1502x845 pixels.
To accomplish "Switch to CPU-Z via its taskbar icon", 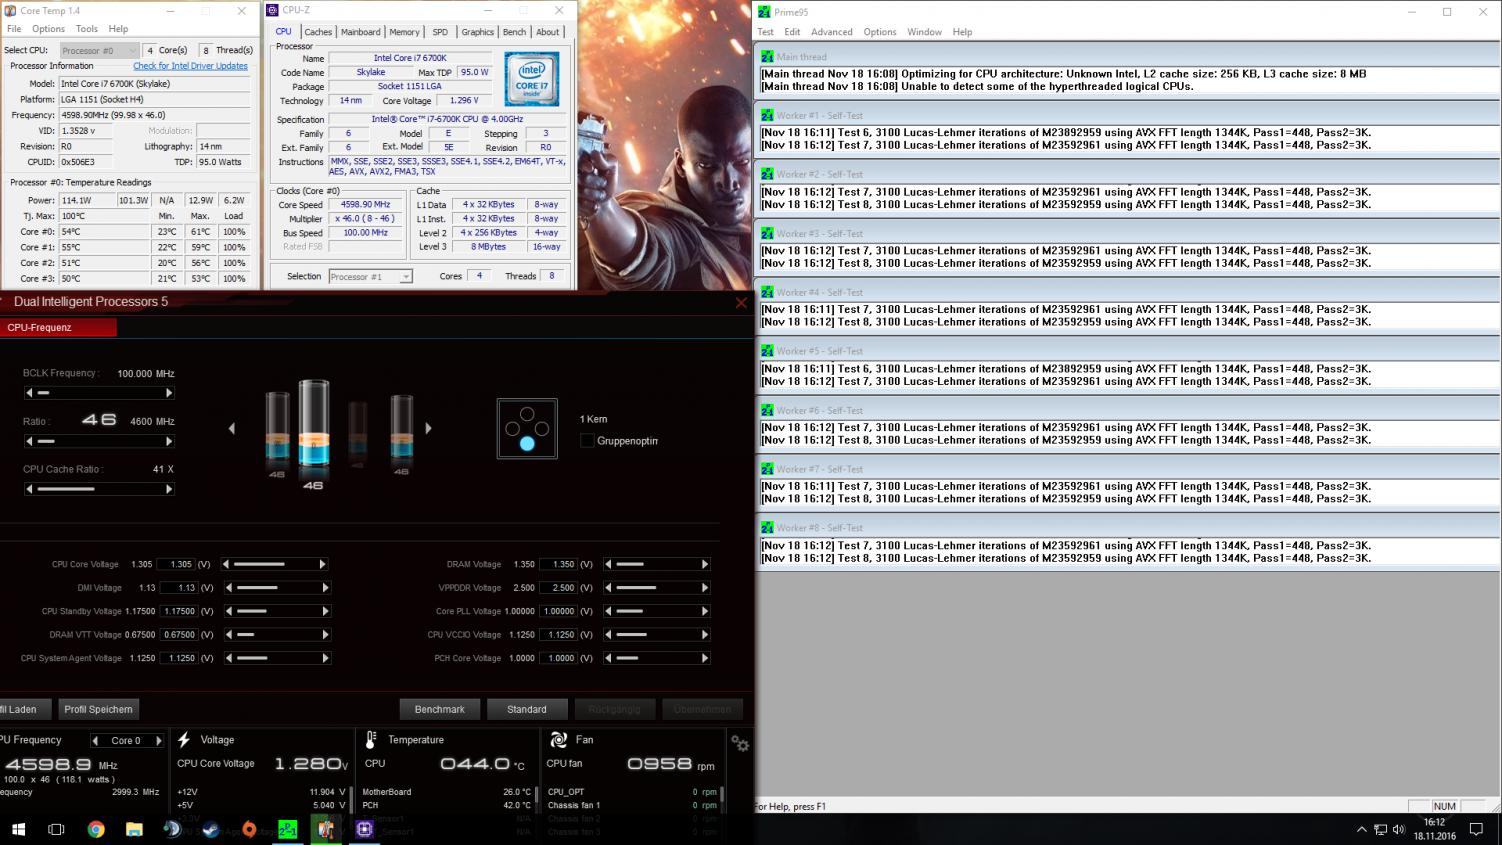I will tap(364, 829).
